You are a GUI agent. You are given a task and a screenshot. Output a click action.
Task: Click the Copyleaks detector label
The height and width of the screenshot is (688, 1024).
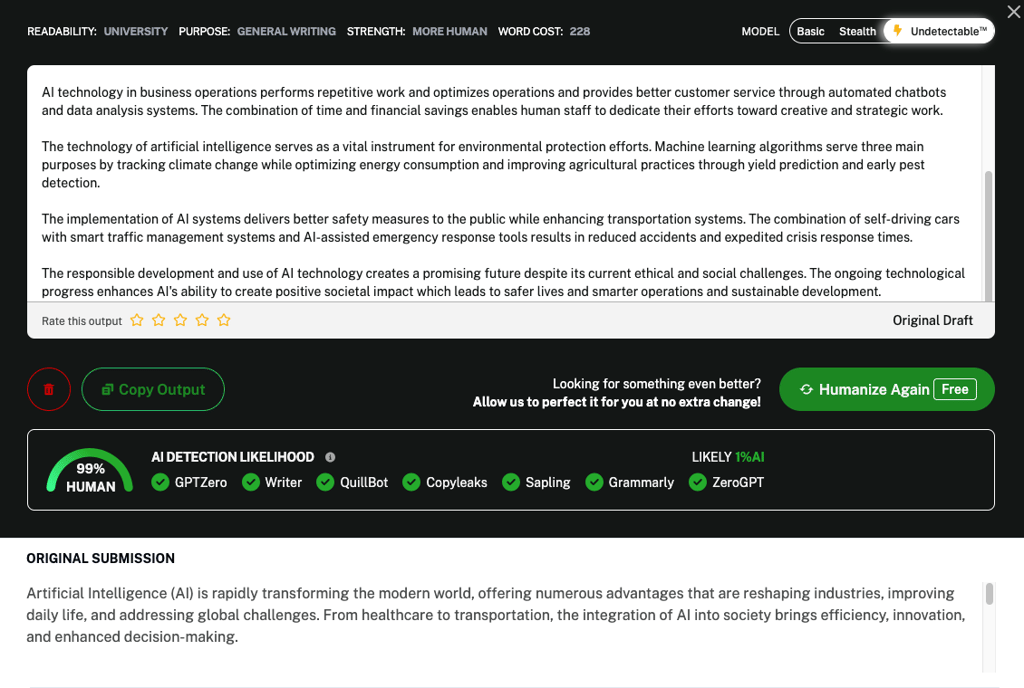[456, 482]
